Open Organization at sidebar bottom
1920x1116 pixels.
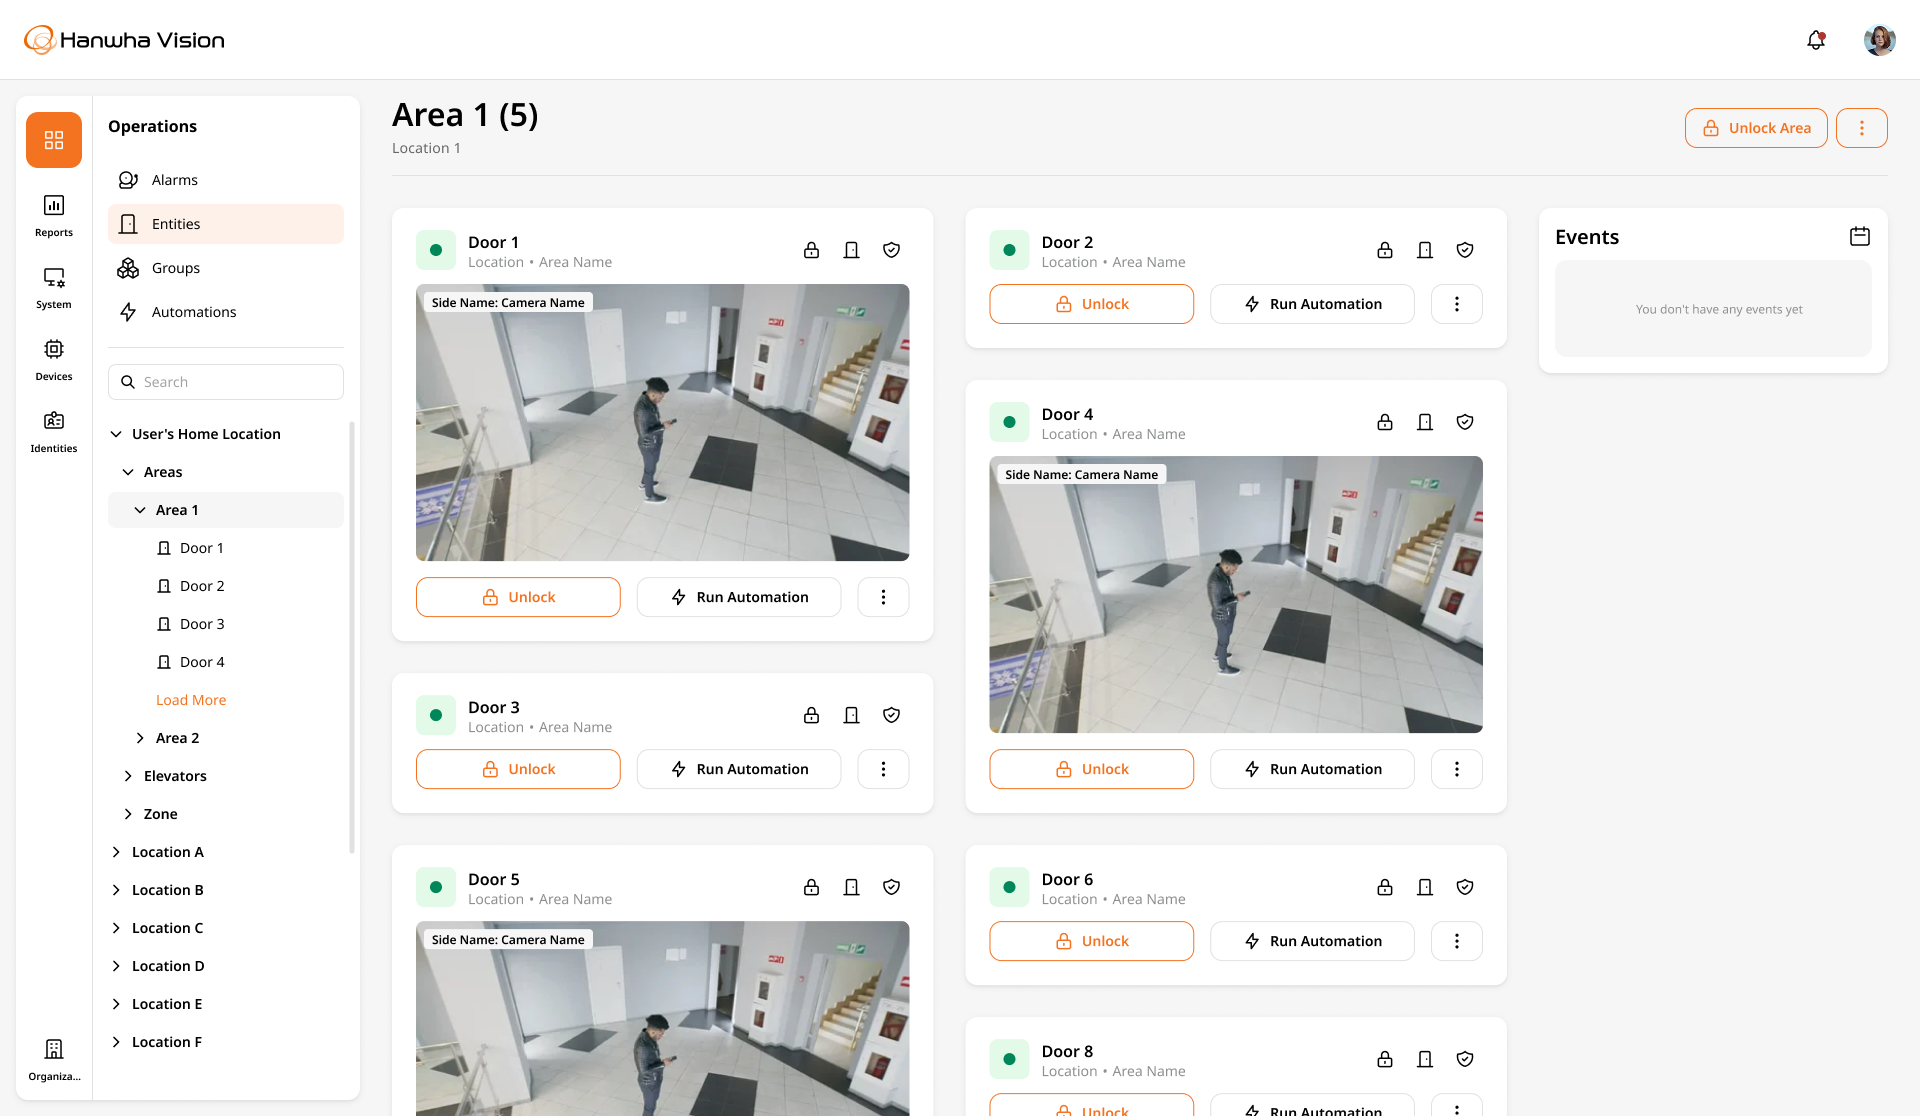54,1060
